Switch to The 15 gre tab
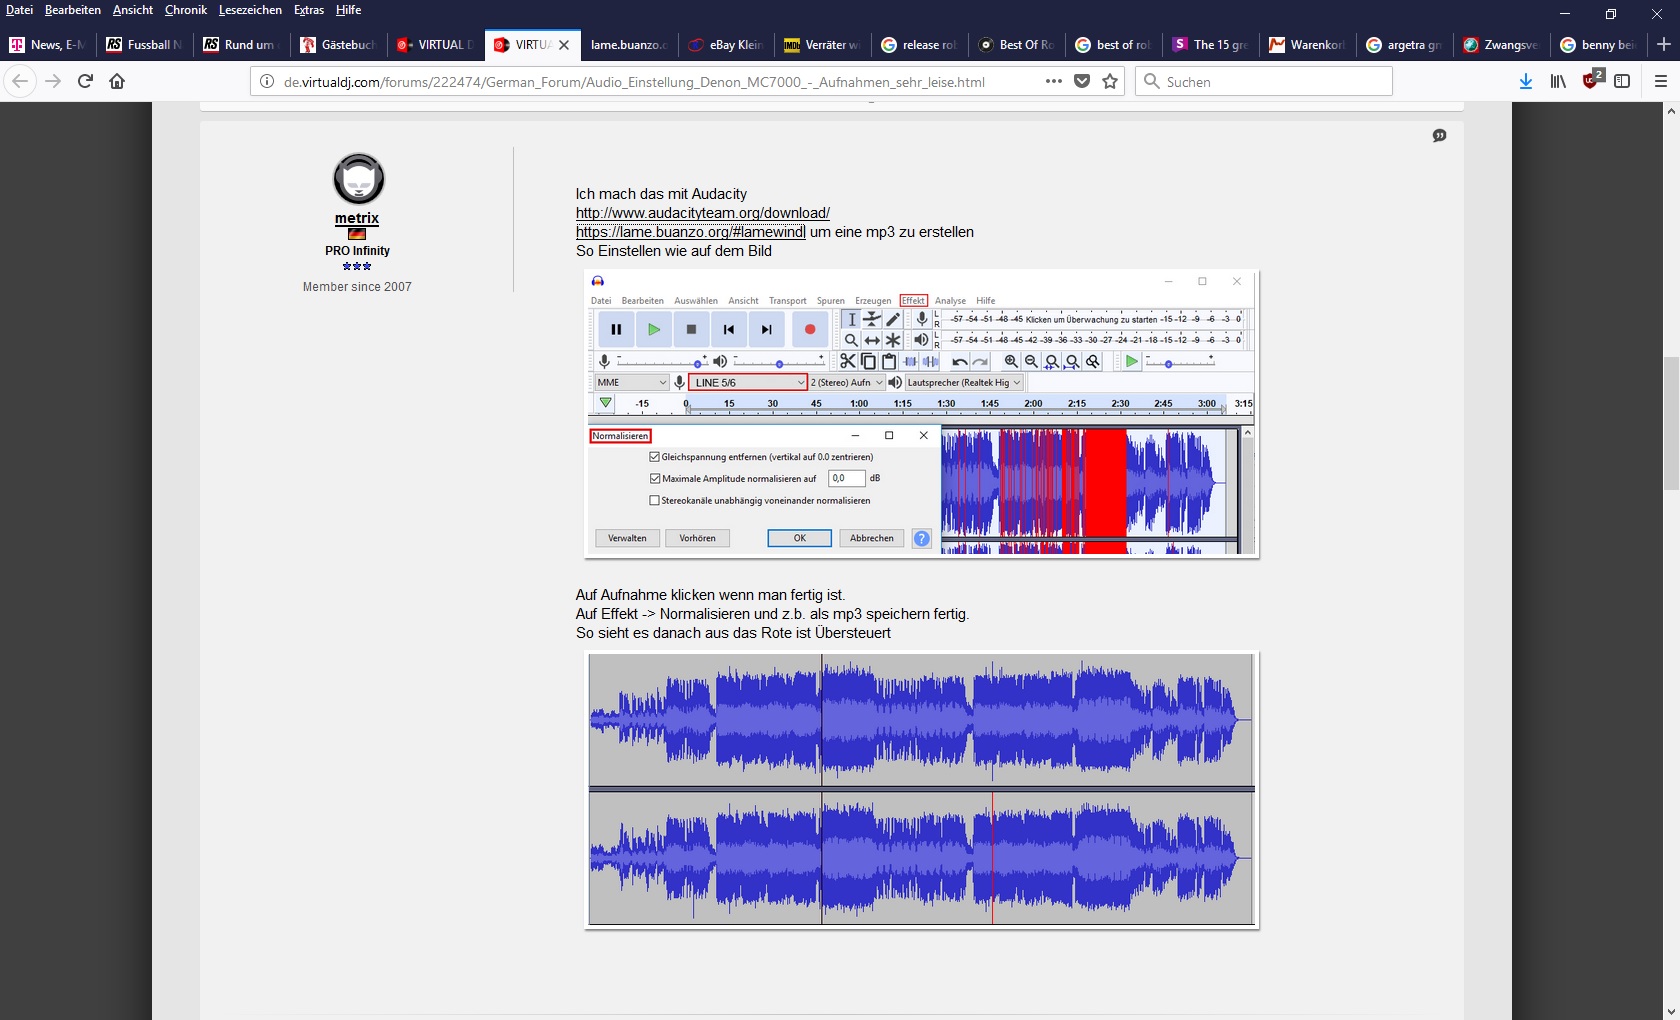Viewport: 1680px width, 1020px height. click(1211, 45)
